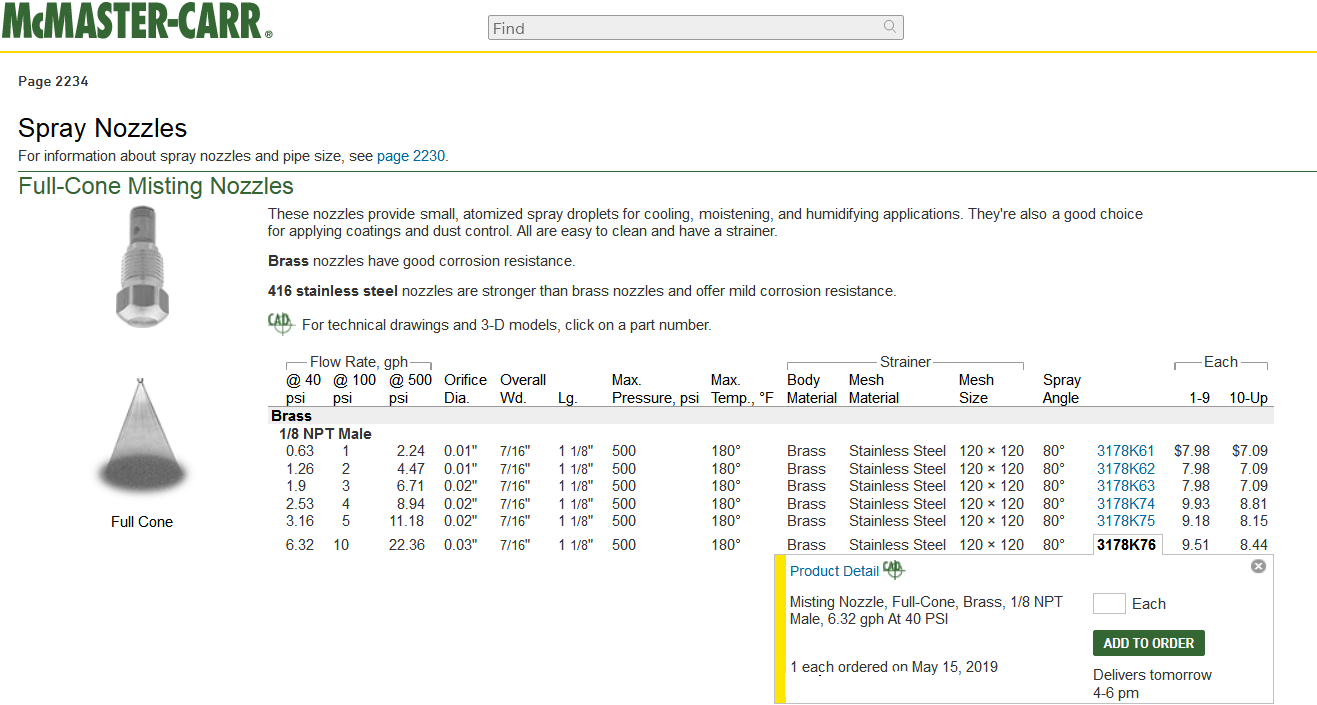Click the Orifice Dia. column header
1317x705 pixels.
[465, 389]
